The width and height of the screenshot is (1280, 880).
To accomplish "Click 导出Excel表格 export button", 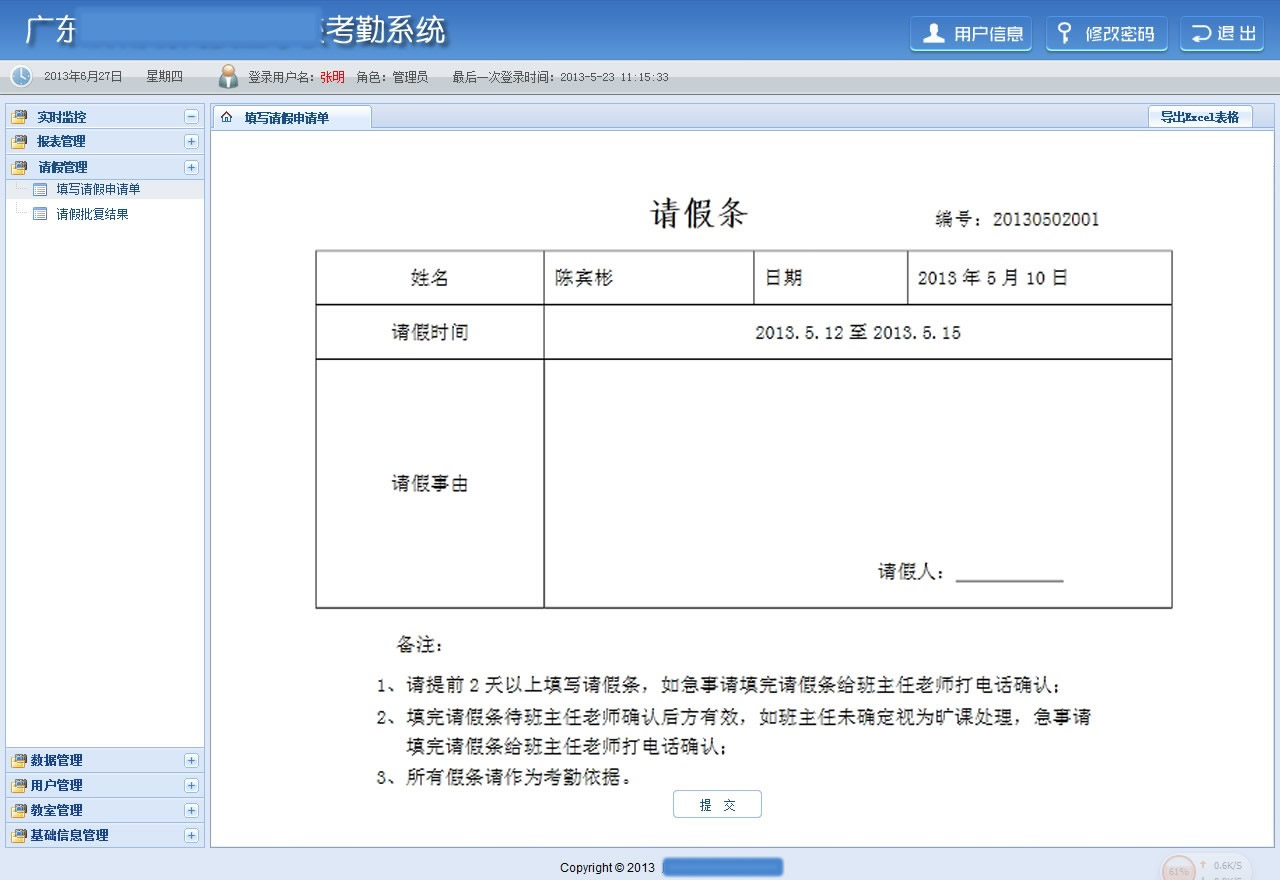I will pyautogui.click(x=1200, y=117).
